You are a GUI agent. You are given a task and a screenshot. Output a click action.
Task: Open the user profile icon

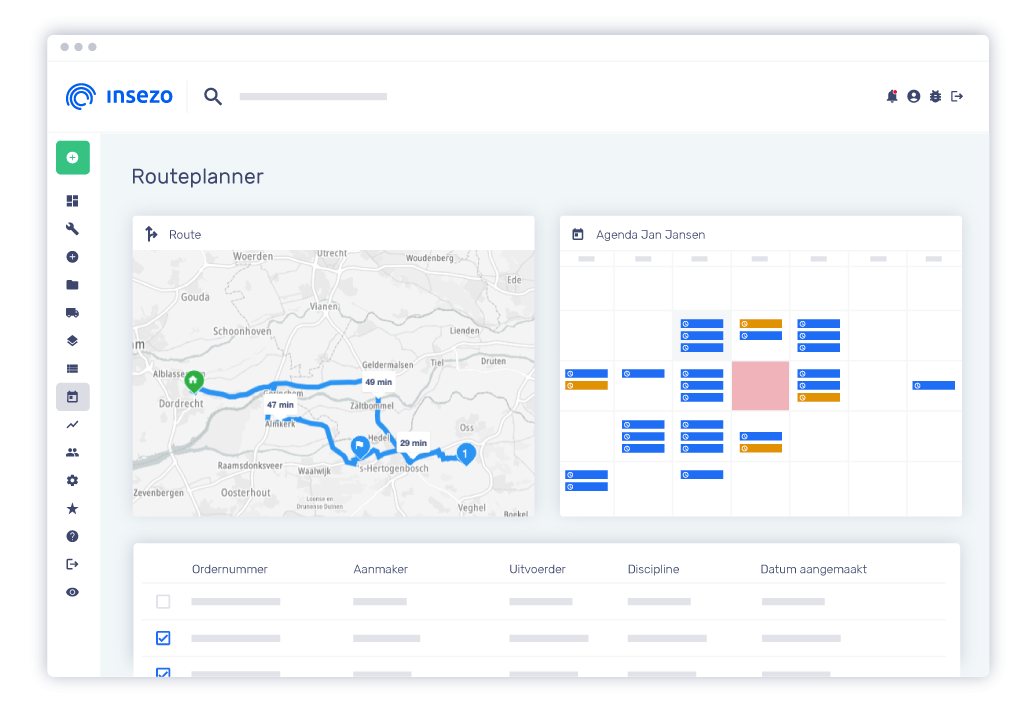[x=913, y=97]
